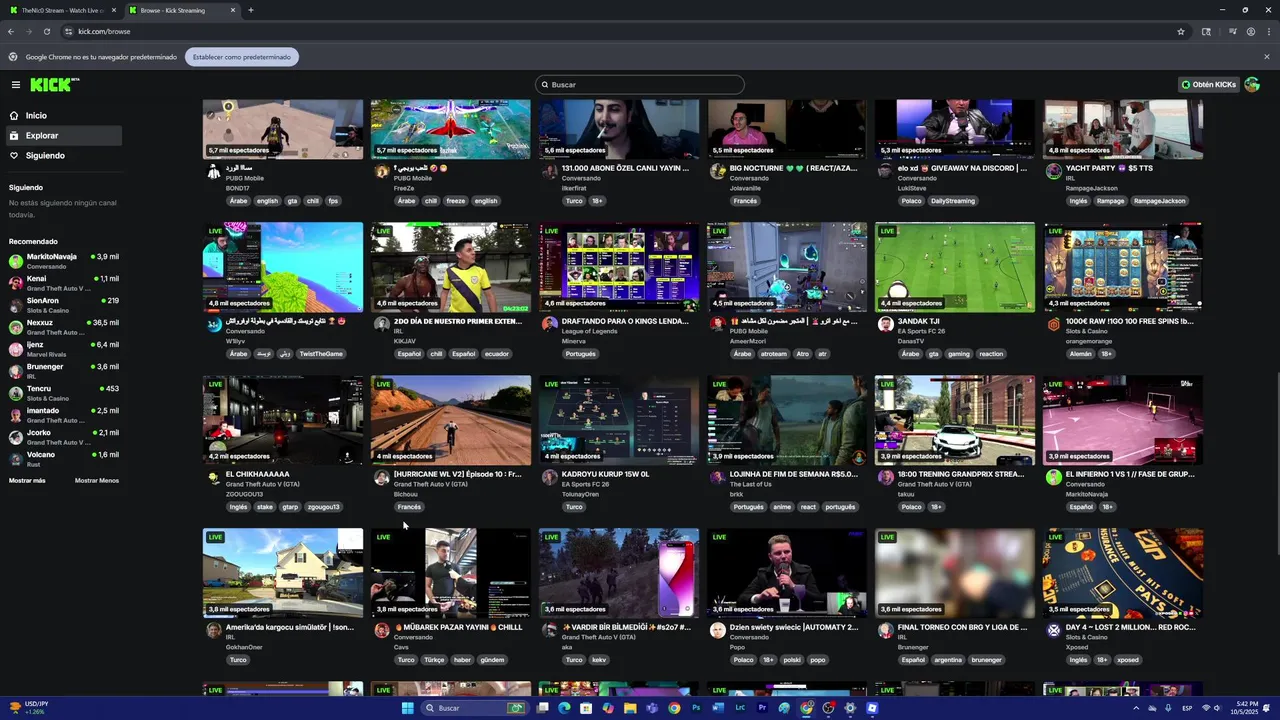1280x720 pixels.
Task: Click the gündem tag under Cavs
Action: point(492,660)
